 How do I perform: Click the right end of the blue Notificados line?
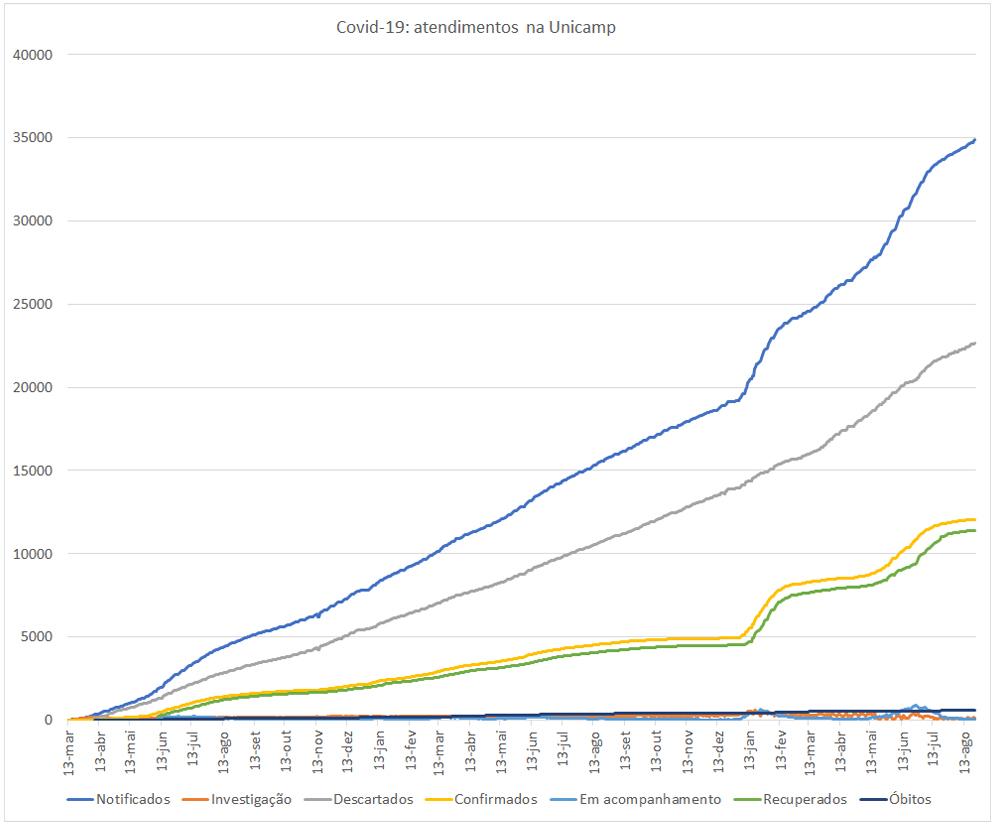(974, 140)
